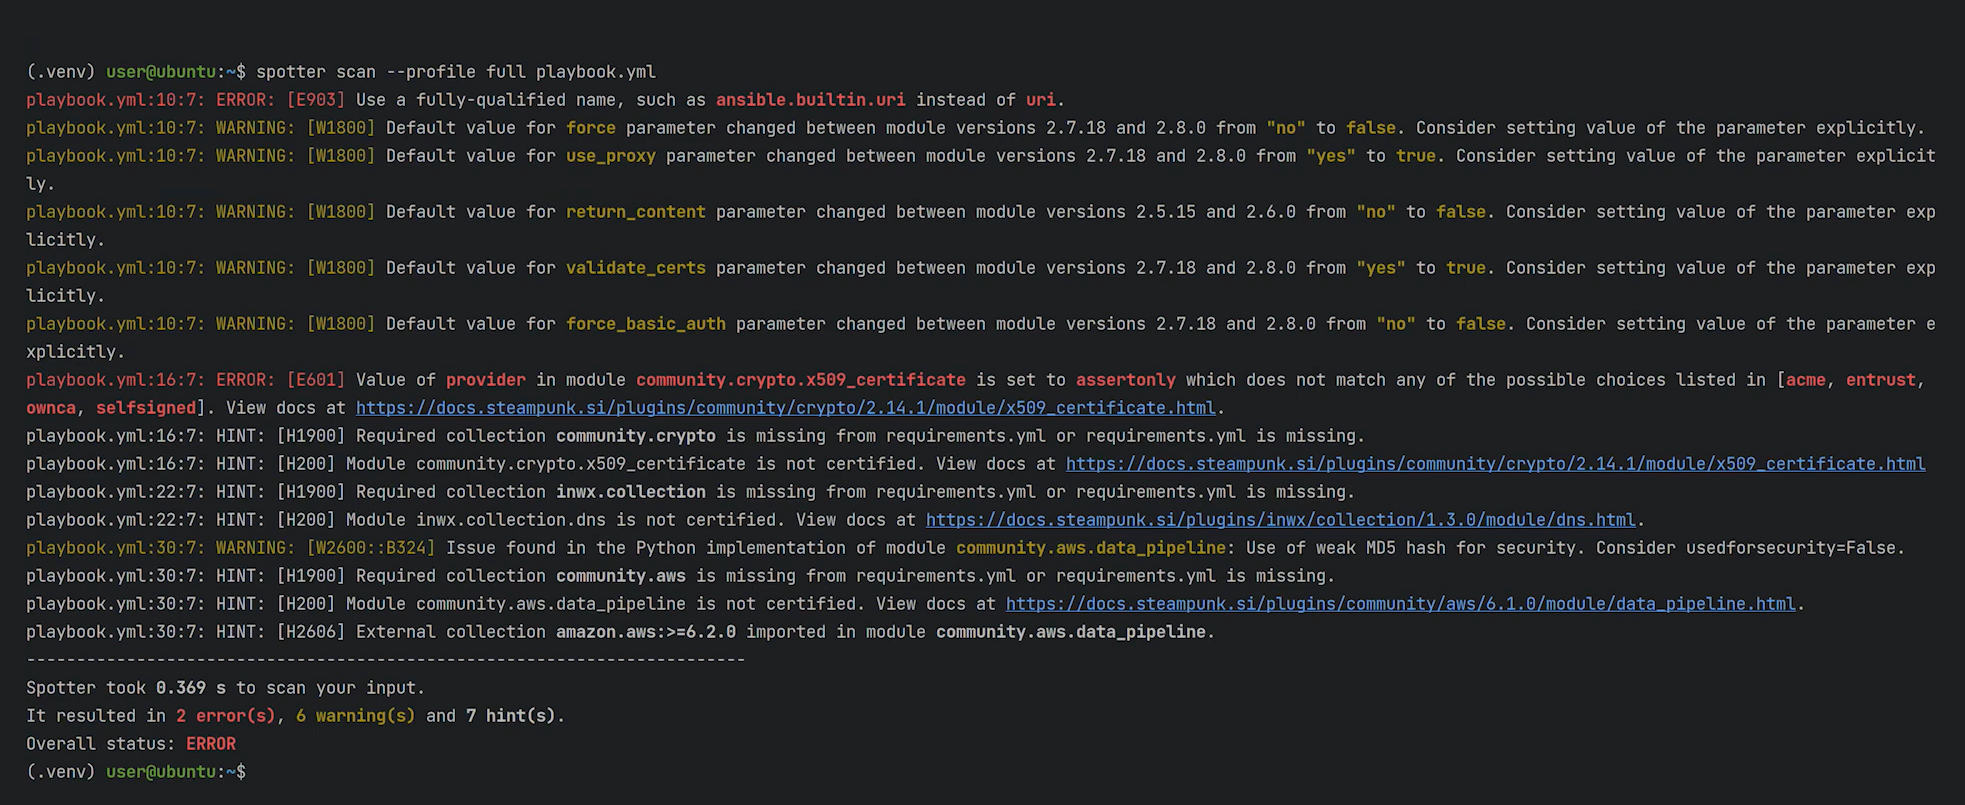Click the '2 error(s)' summary count
Viewport: 1965px width, 805px height.
coord(225,716)
